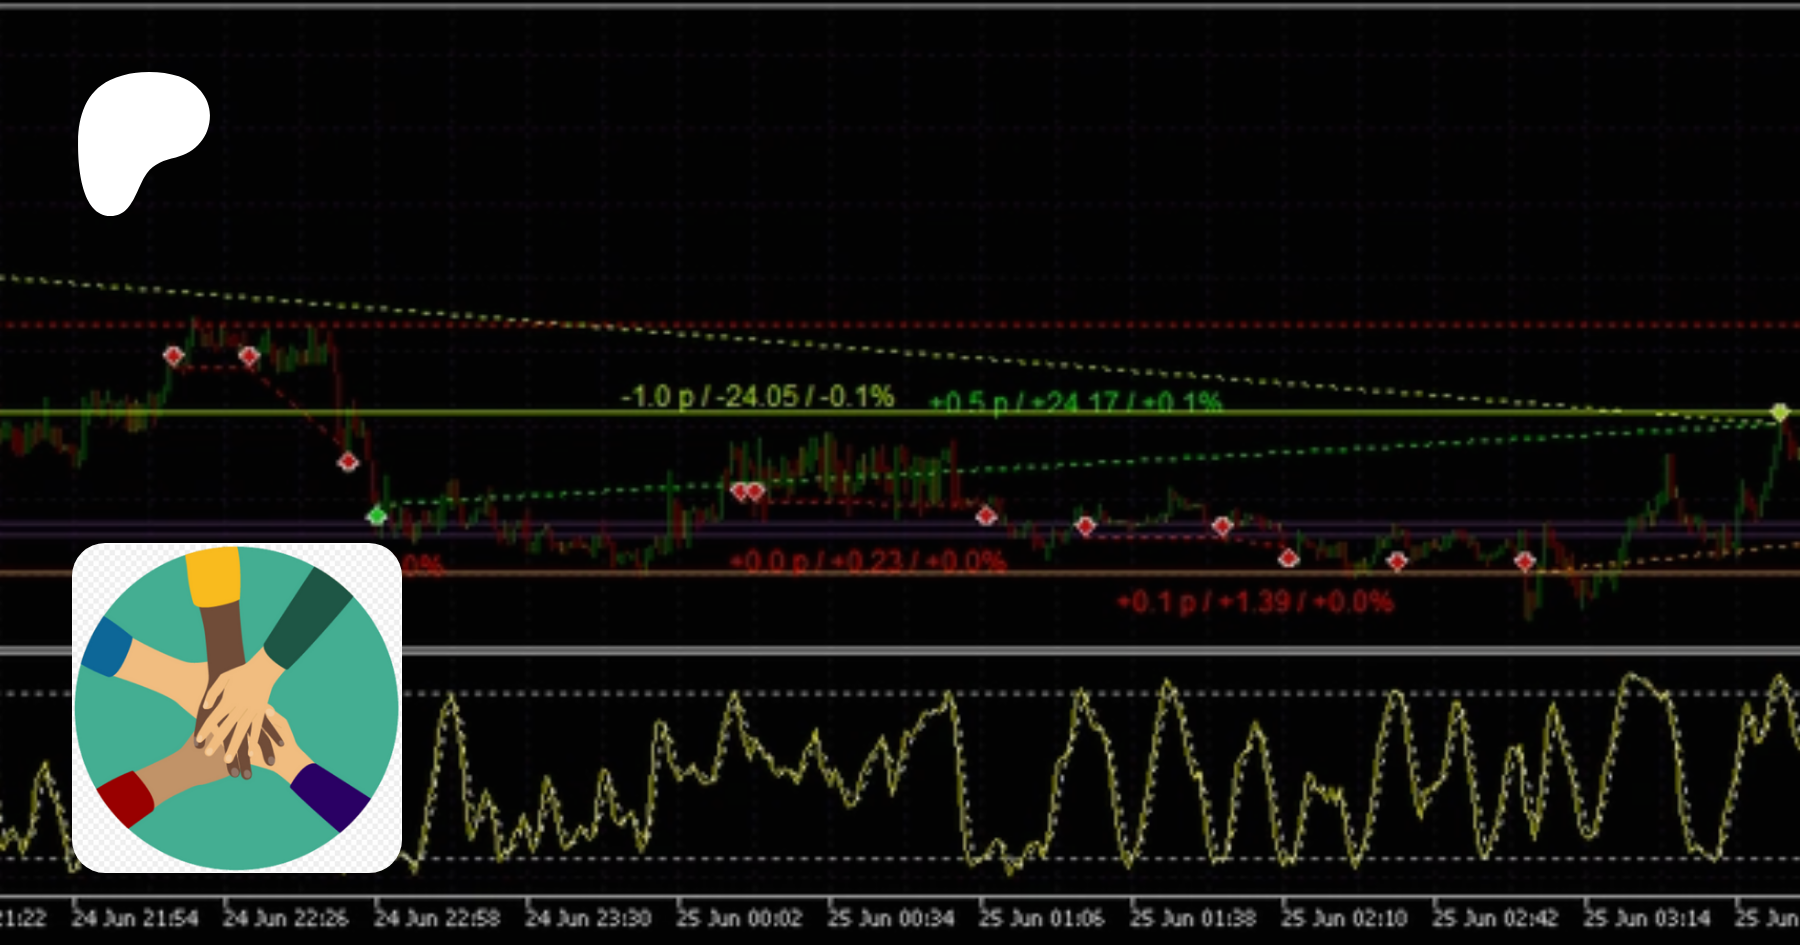
Task: Click the second red diamond marker from left
Action: (x=249, y=356)
